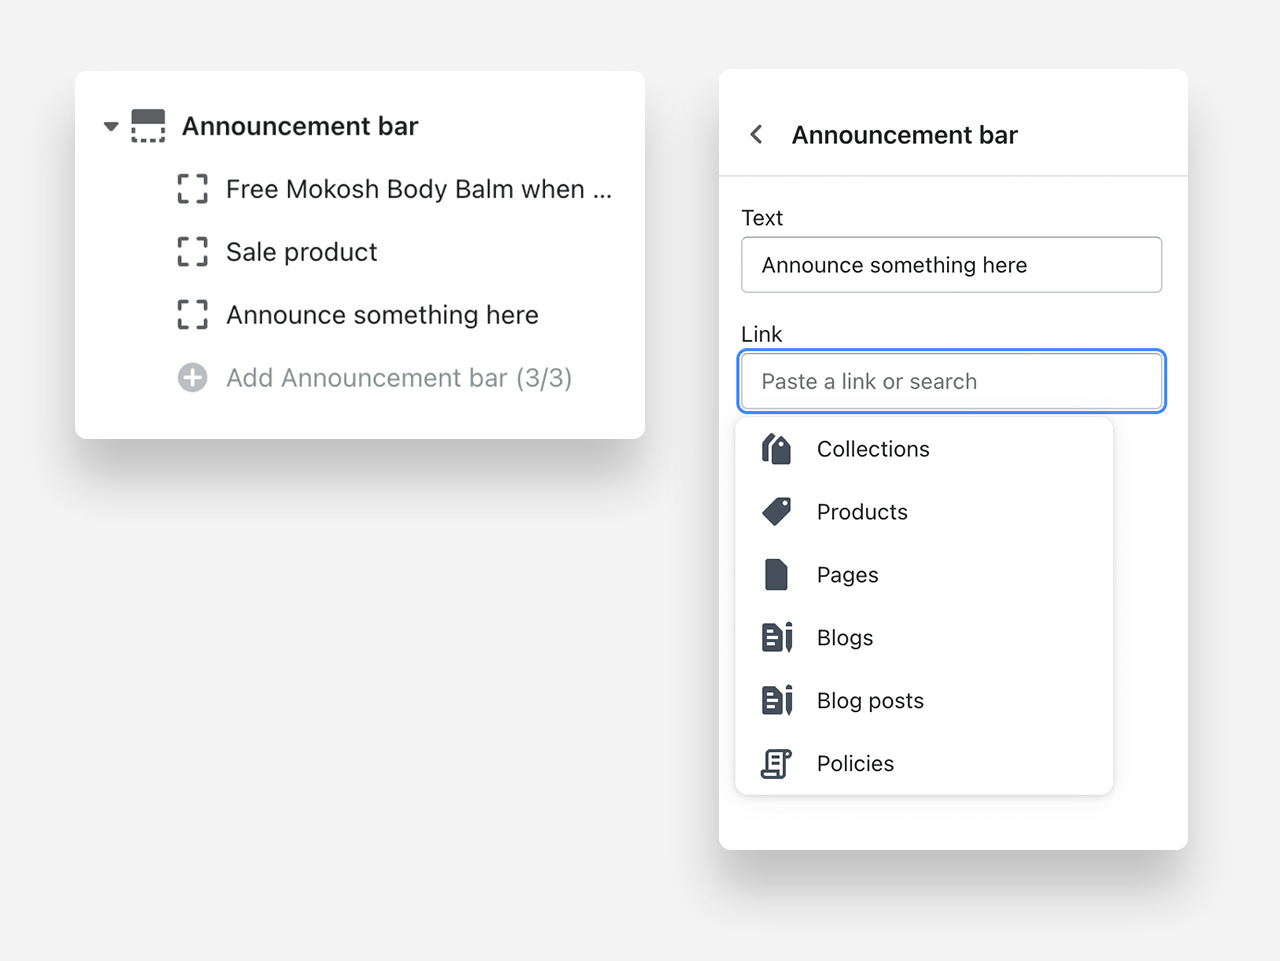Viewport: 1280px width, 961px height.
Task: Click the plus icon for Add Announcement bar
Action: 192,378
